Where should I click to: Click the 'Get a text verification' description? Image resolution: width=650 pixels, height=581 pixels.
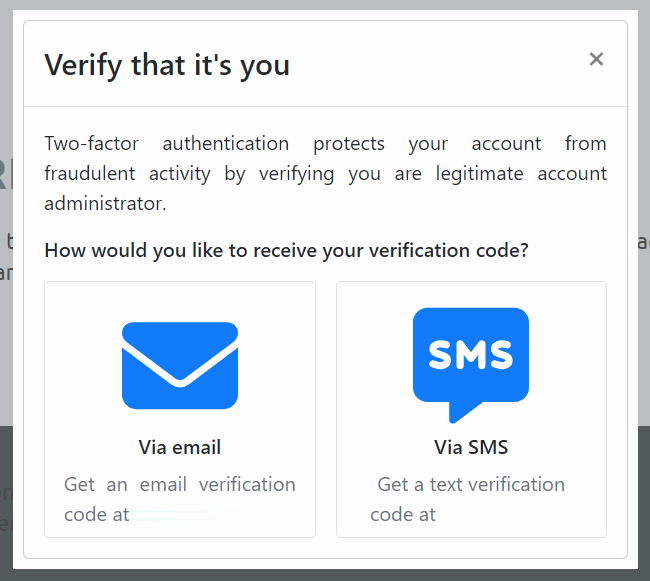click(x=471, y=484)
